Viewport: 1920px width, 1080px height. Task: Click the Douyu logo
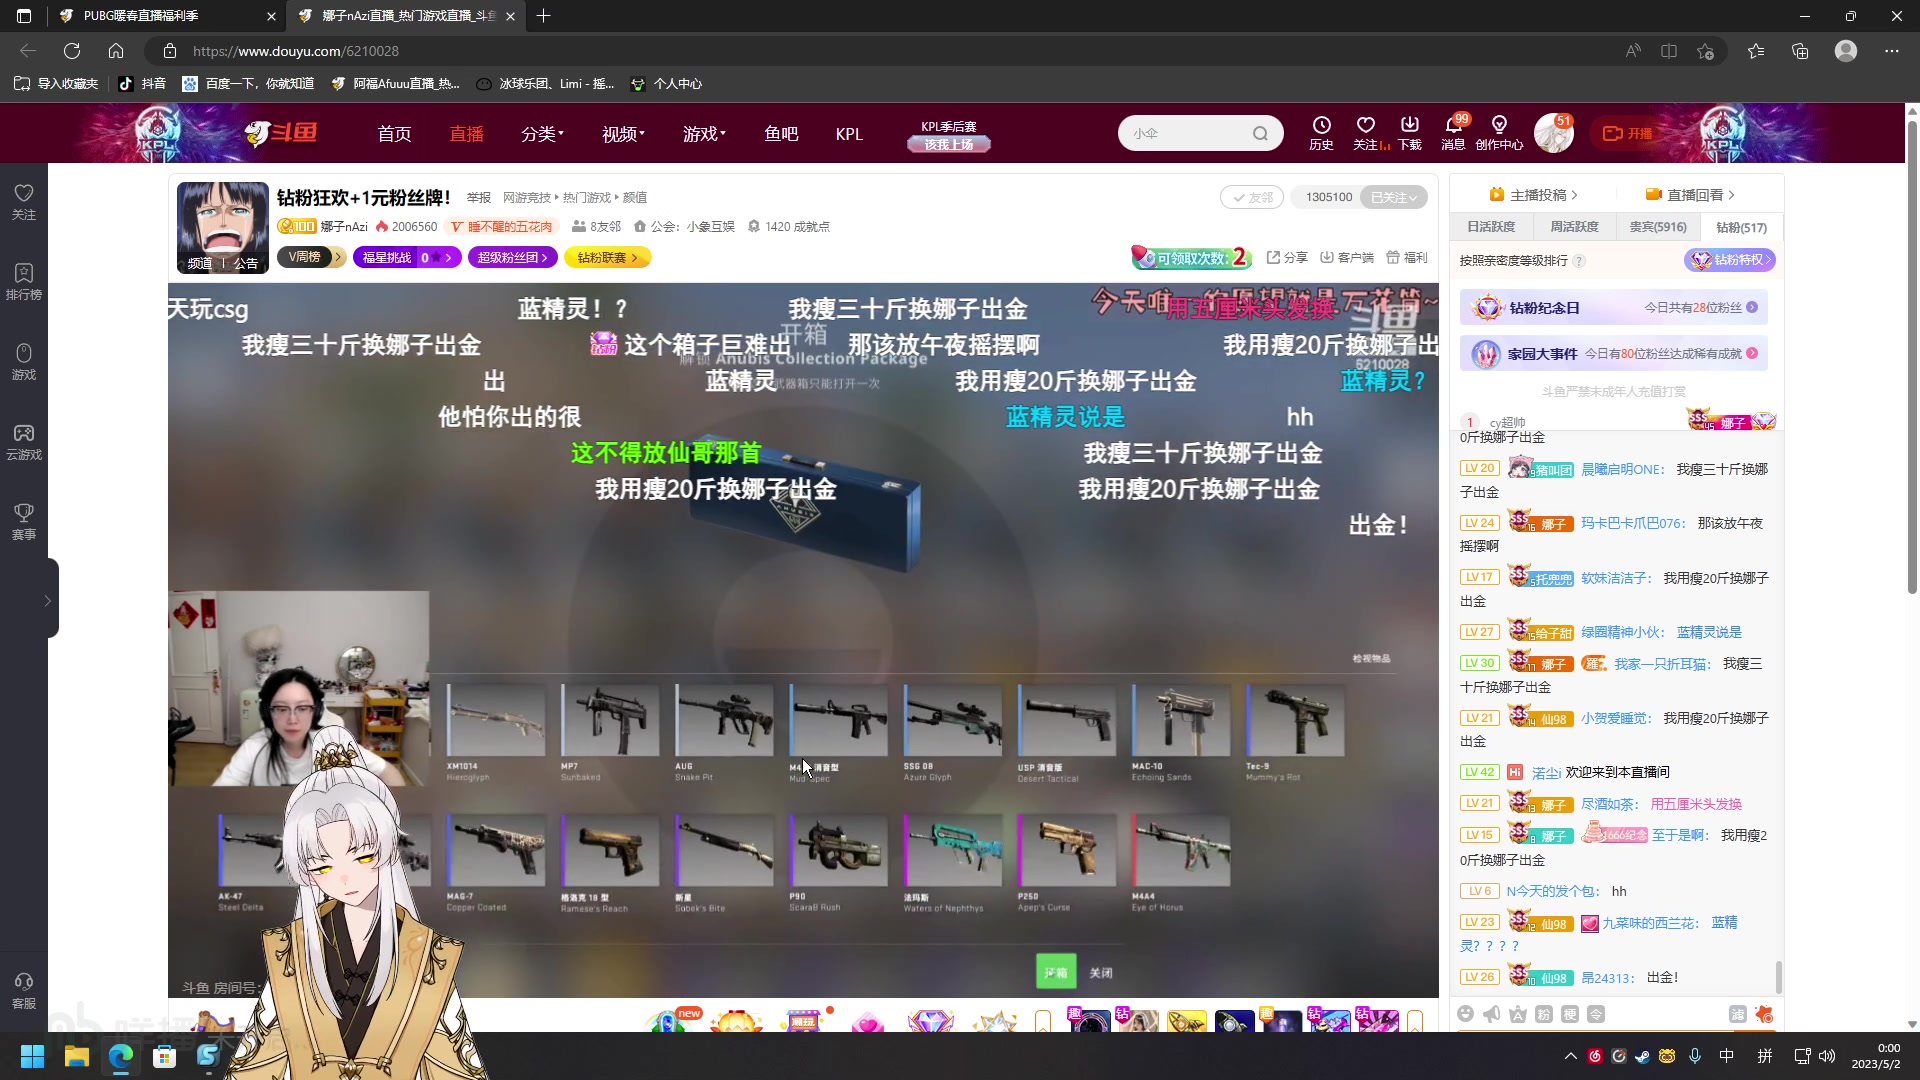tap(281, 132)
